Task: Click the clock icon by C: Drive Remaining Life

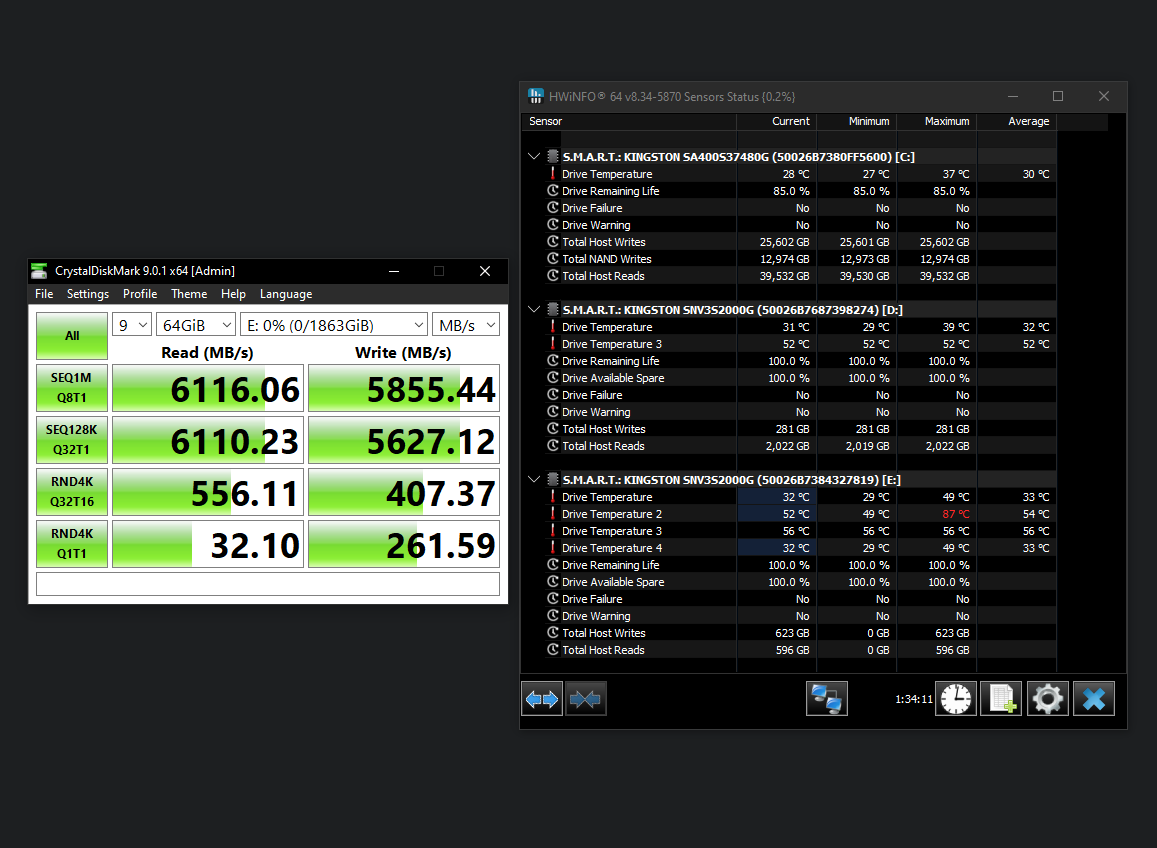Action: (553, 190)
